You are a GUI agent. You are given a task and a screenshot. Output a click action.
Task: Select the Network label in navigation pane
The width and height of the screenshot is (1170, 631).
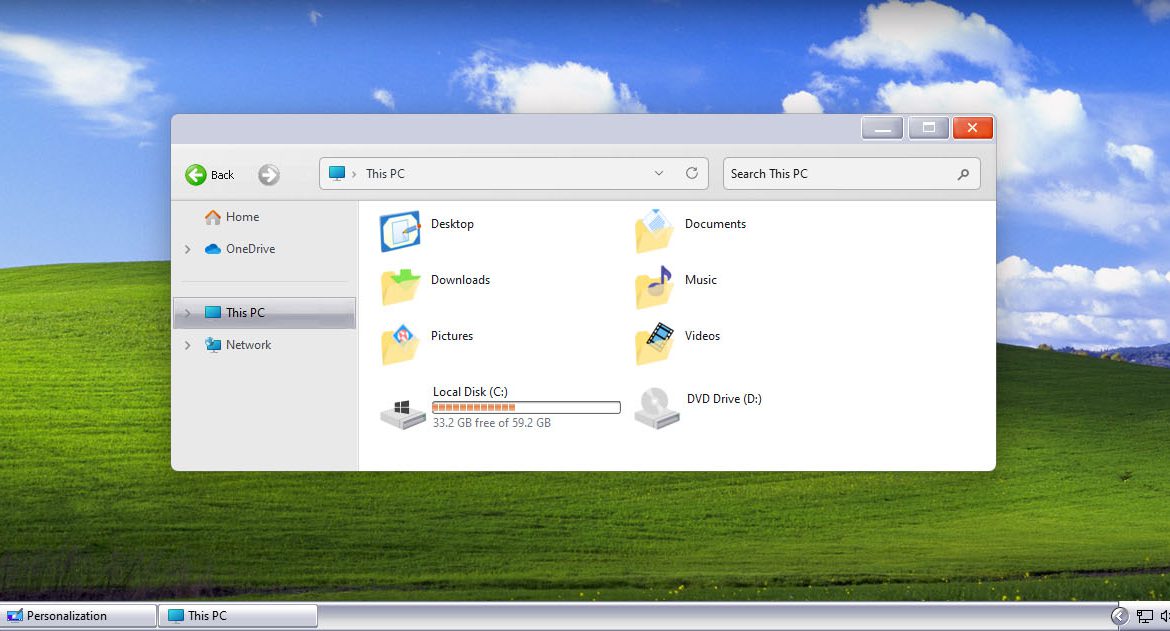(x=248, y=345)
